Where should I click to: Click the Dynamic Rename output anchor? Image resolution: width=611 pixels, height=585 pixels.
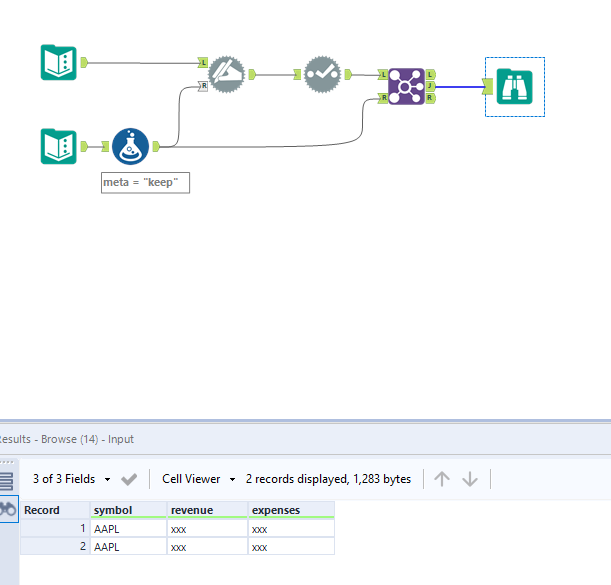[x=252, y=74]
